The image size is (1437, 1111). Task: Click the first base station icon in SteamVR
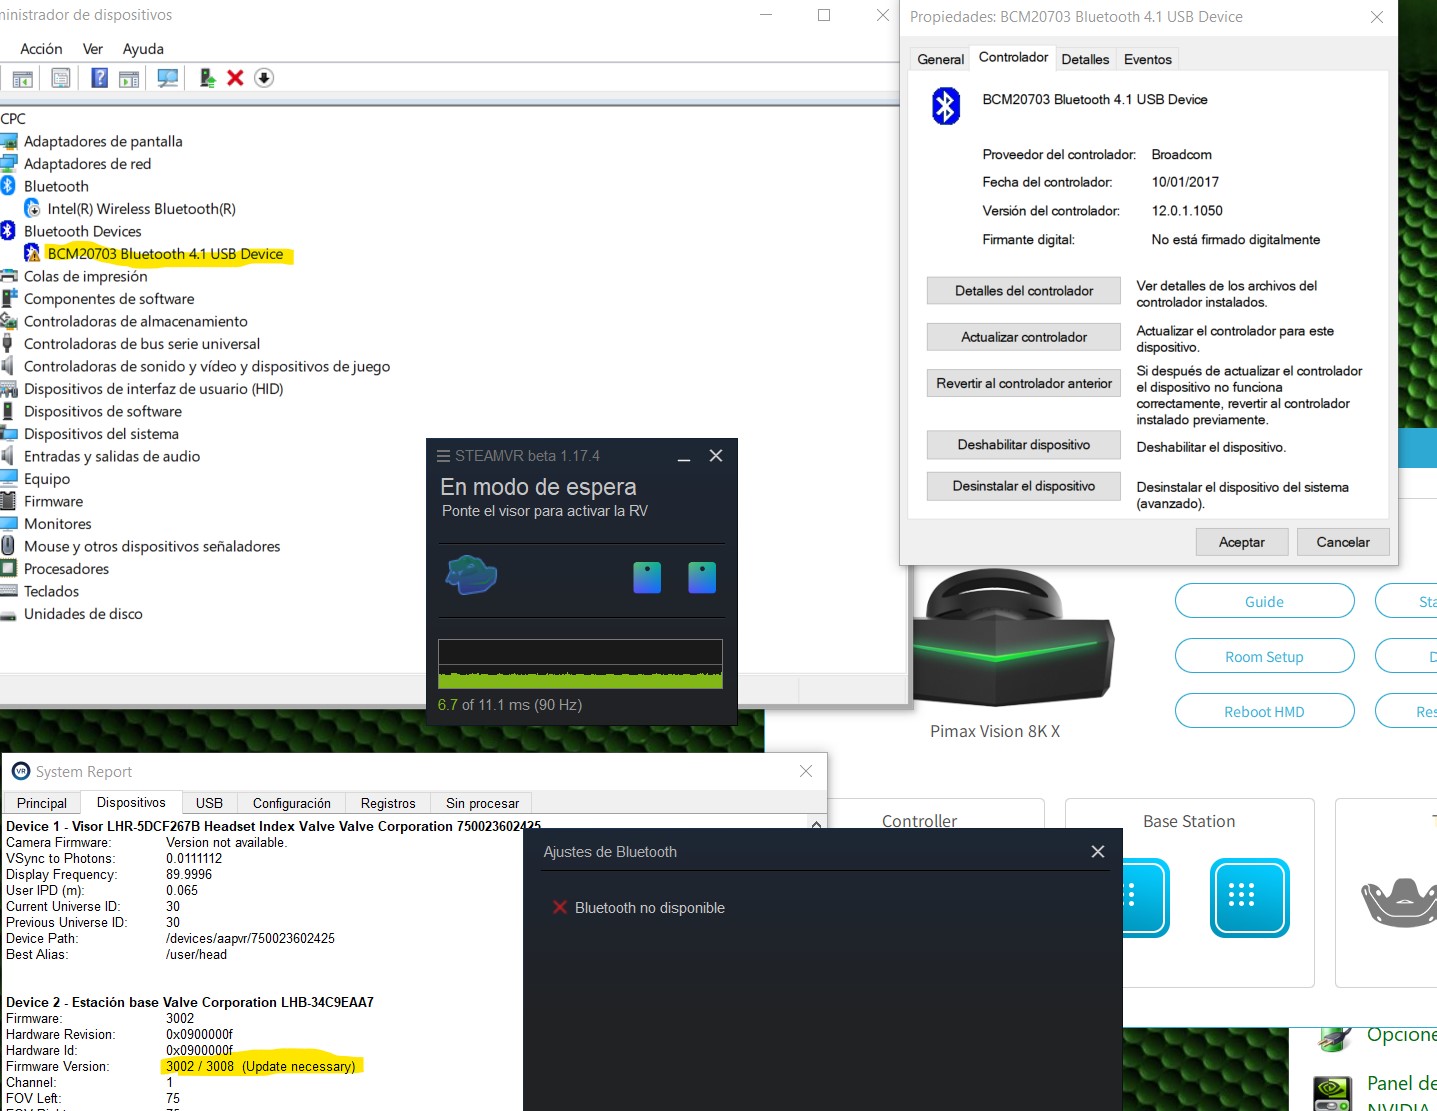[x=647, y=577]
